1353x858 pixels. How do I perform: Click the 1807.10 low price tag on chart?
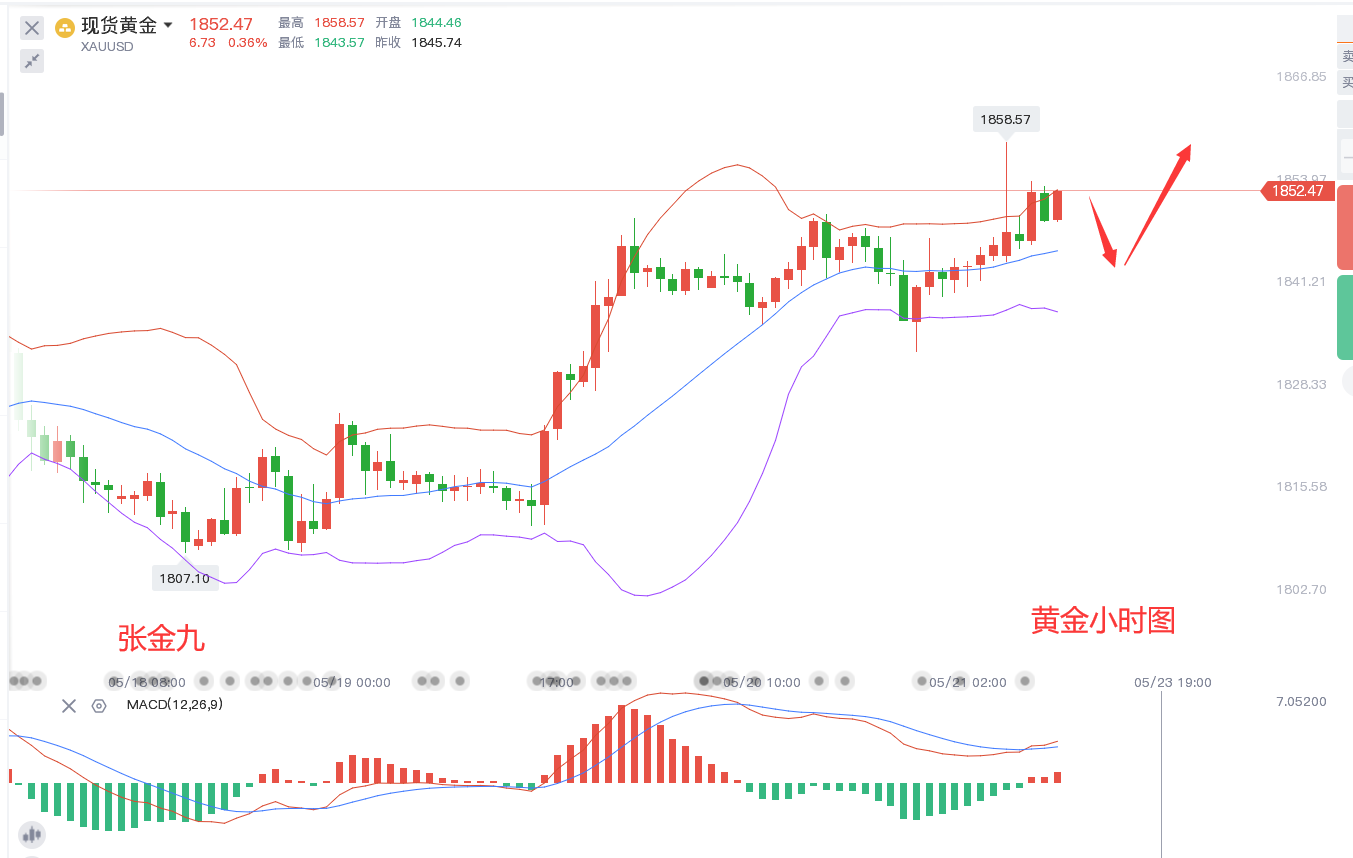184,578
